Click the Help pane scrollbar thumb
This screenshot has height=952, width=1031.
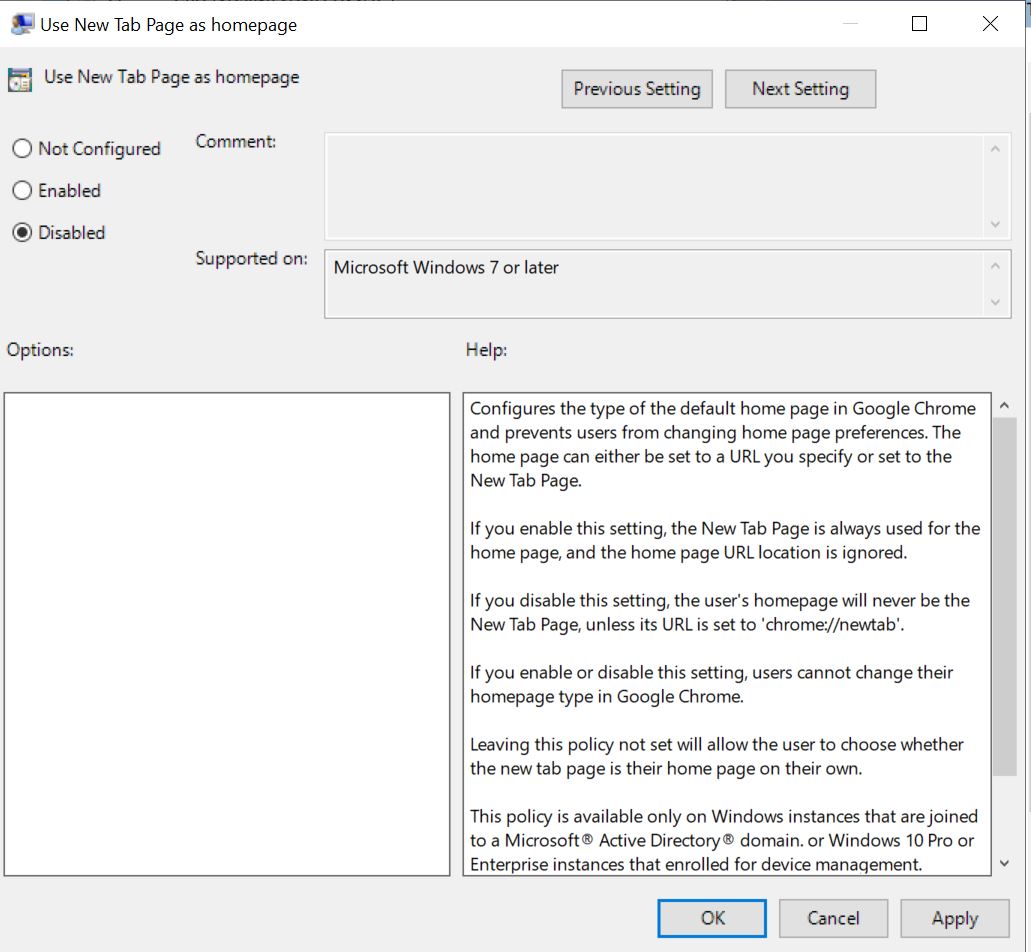click(1004, 595)
